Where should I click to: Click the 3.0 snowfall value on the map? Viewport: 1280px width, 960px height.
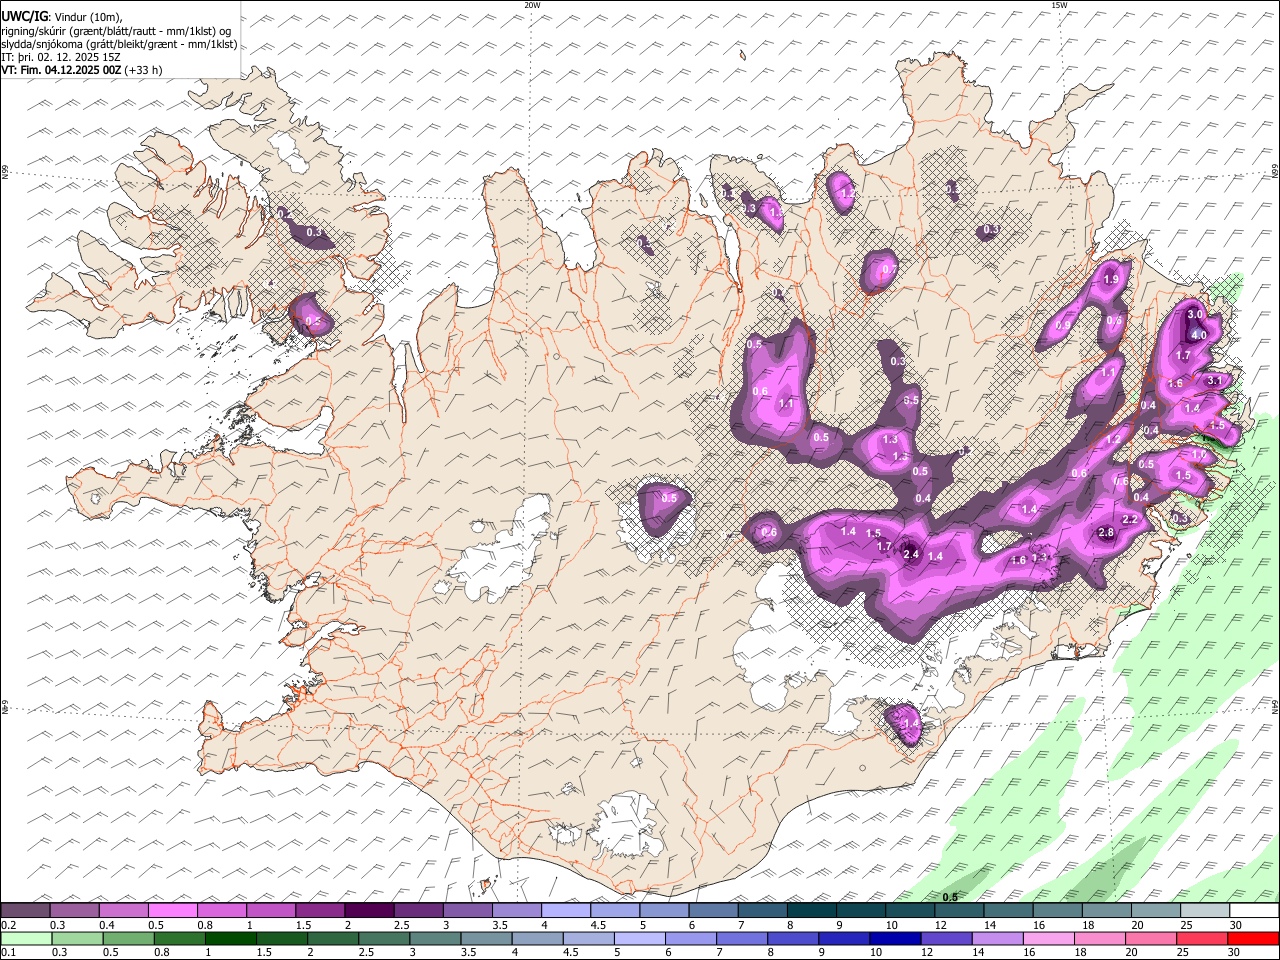(1194, 314)
